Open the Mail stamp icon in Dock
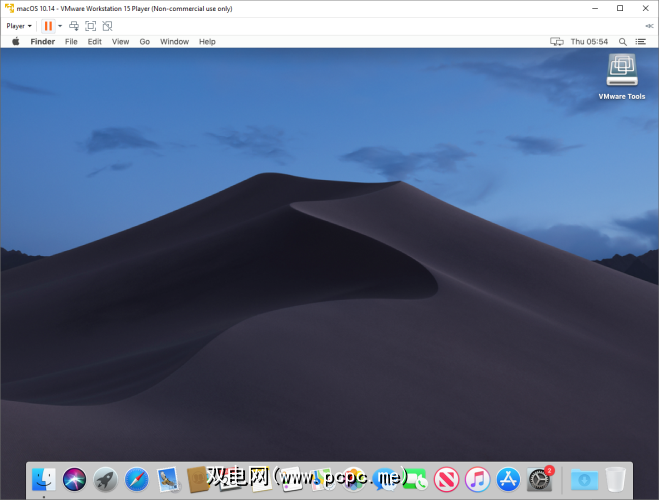The height and width of the screenshot is (500, 659). 168,479
